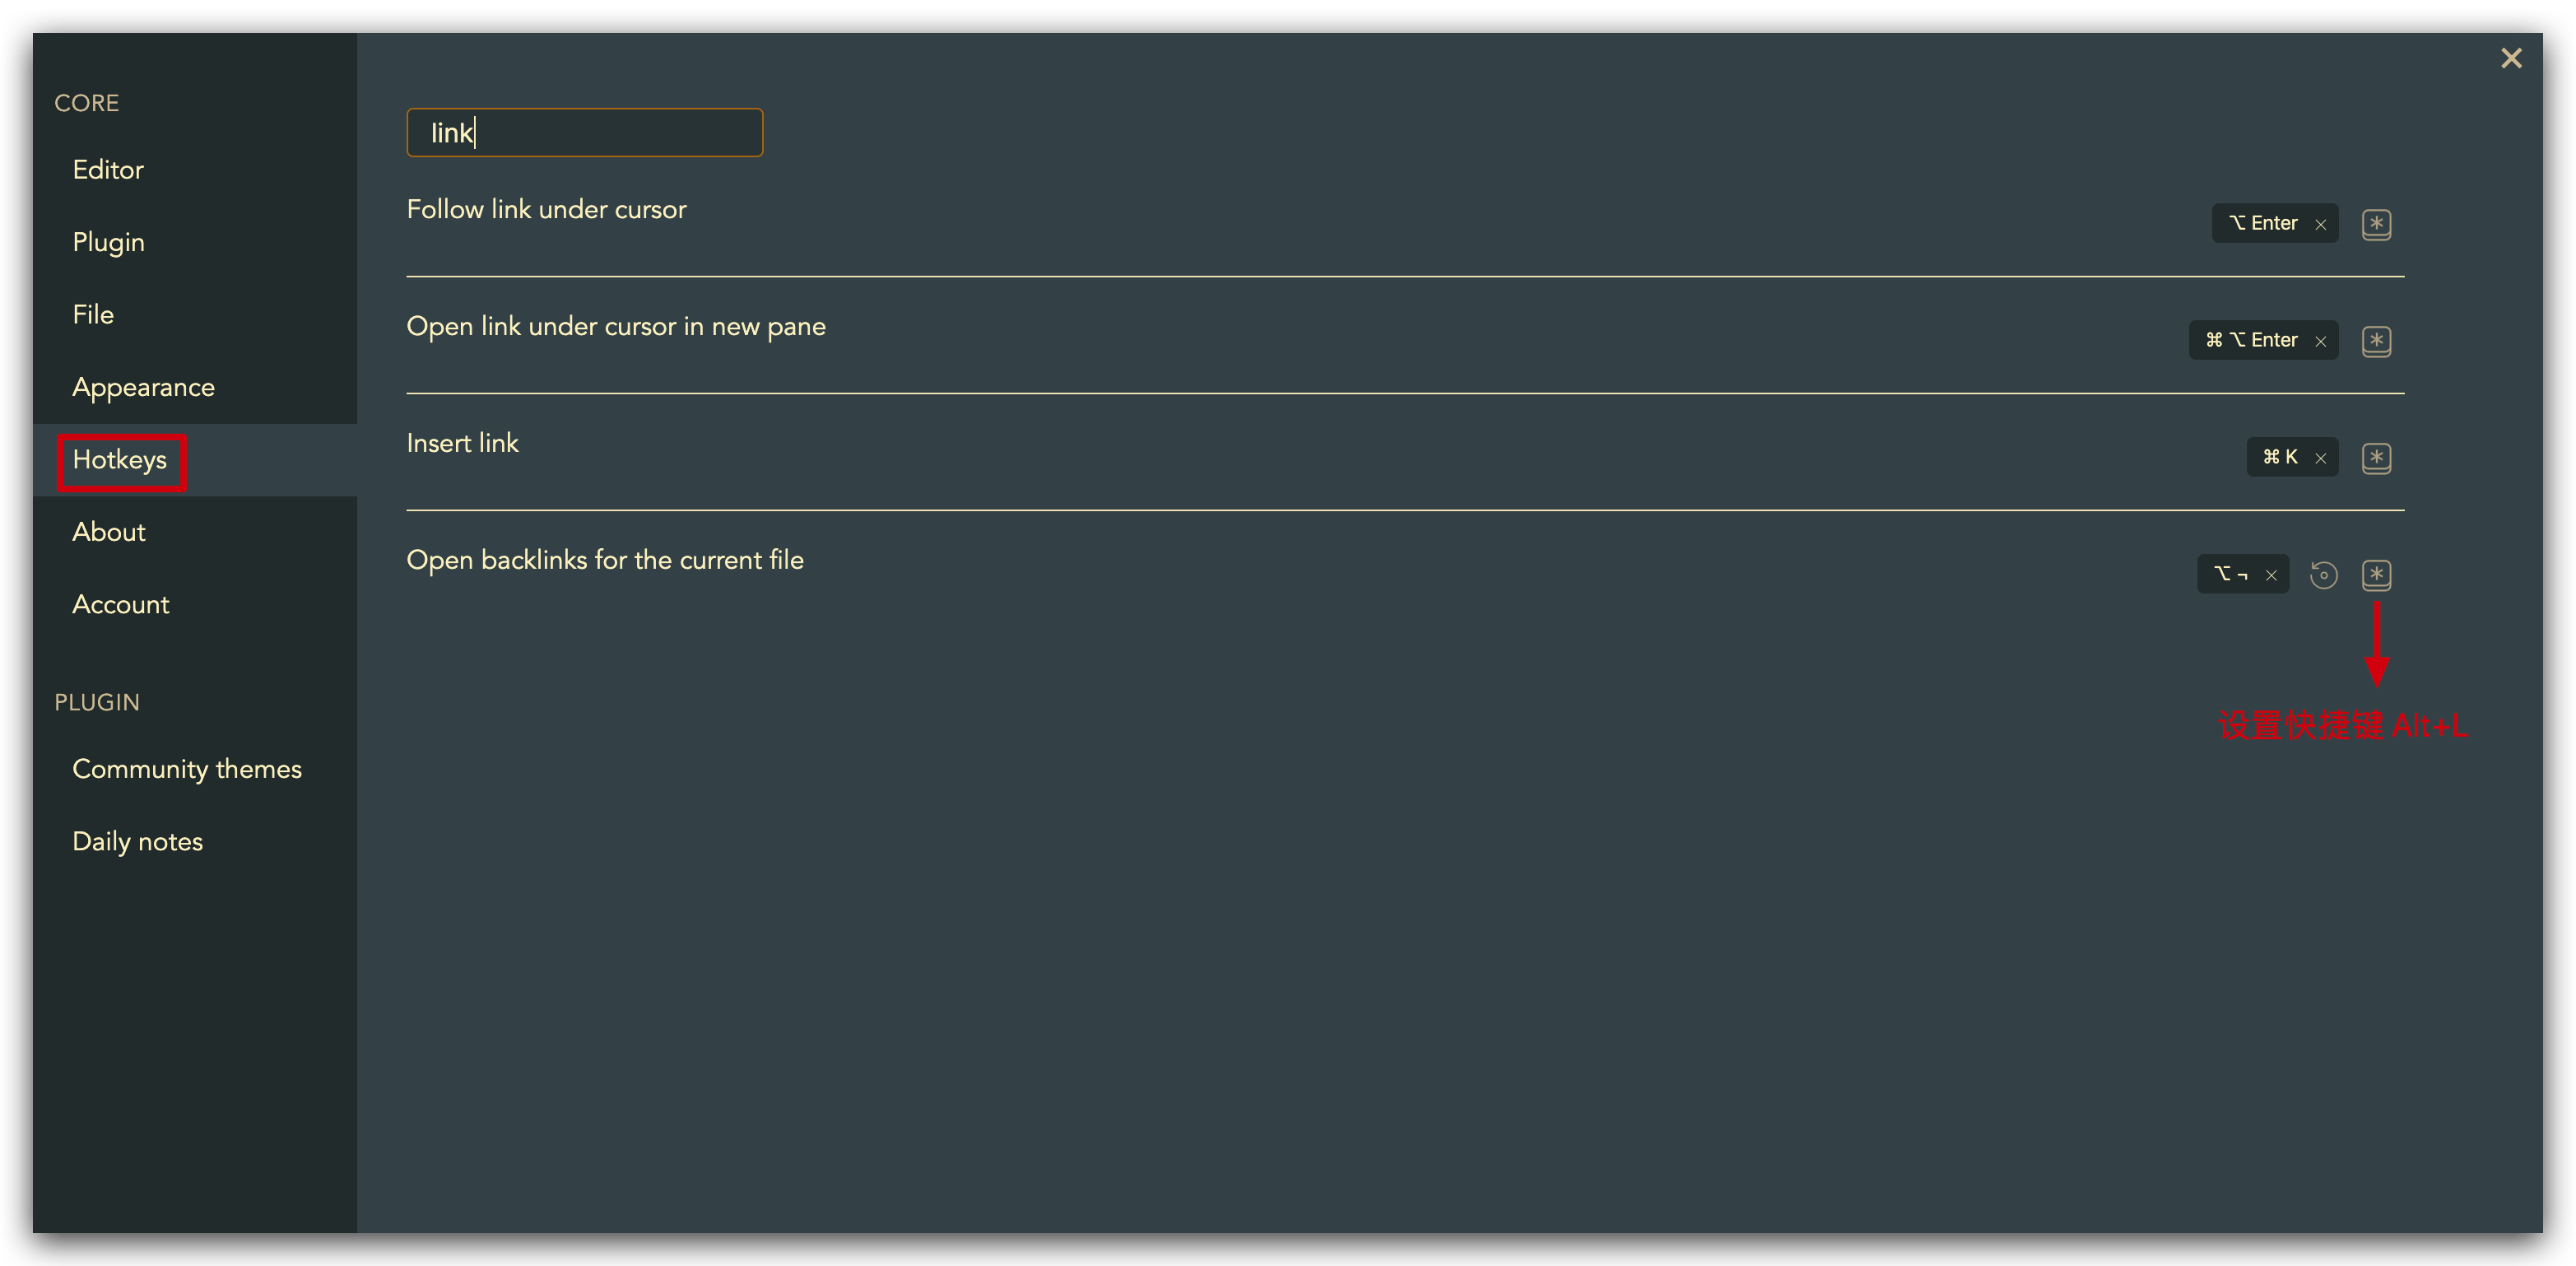Focus the hotkey search field containing link

[x=585, y=133]
